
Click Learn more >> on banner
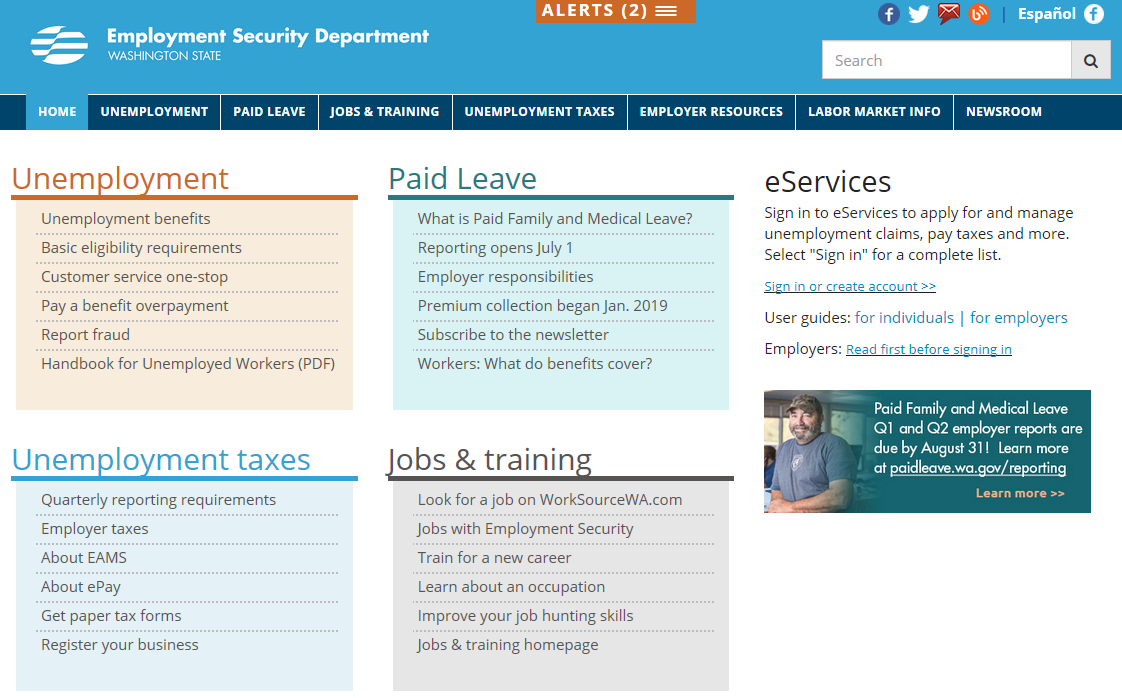coord(1020,493)
